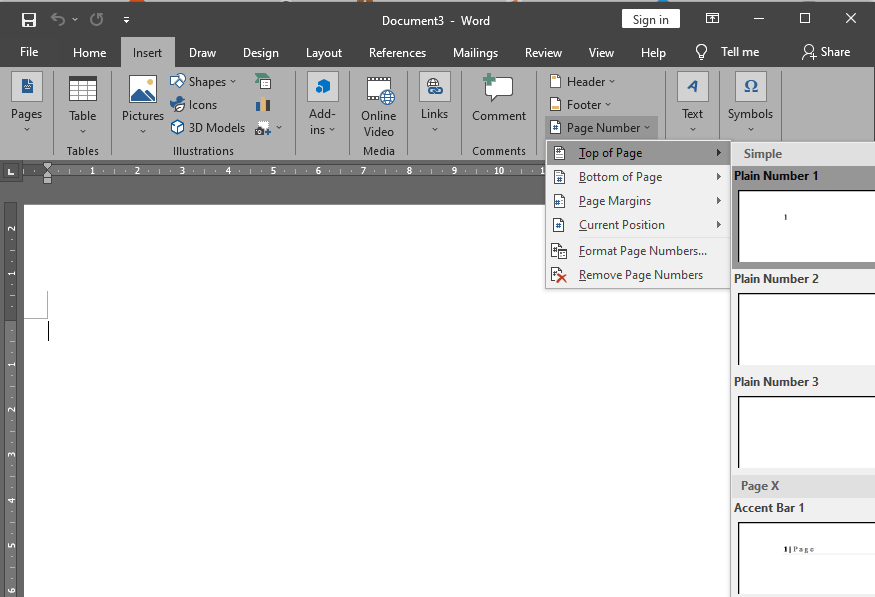
Task: Open the Pages tool
Action: (x=27, y=105)
